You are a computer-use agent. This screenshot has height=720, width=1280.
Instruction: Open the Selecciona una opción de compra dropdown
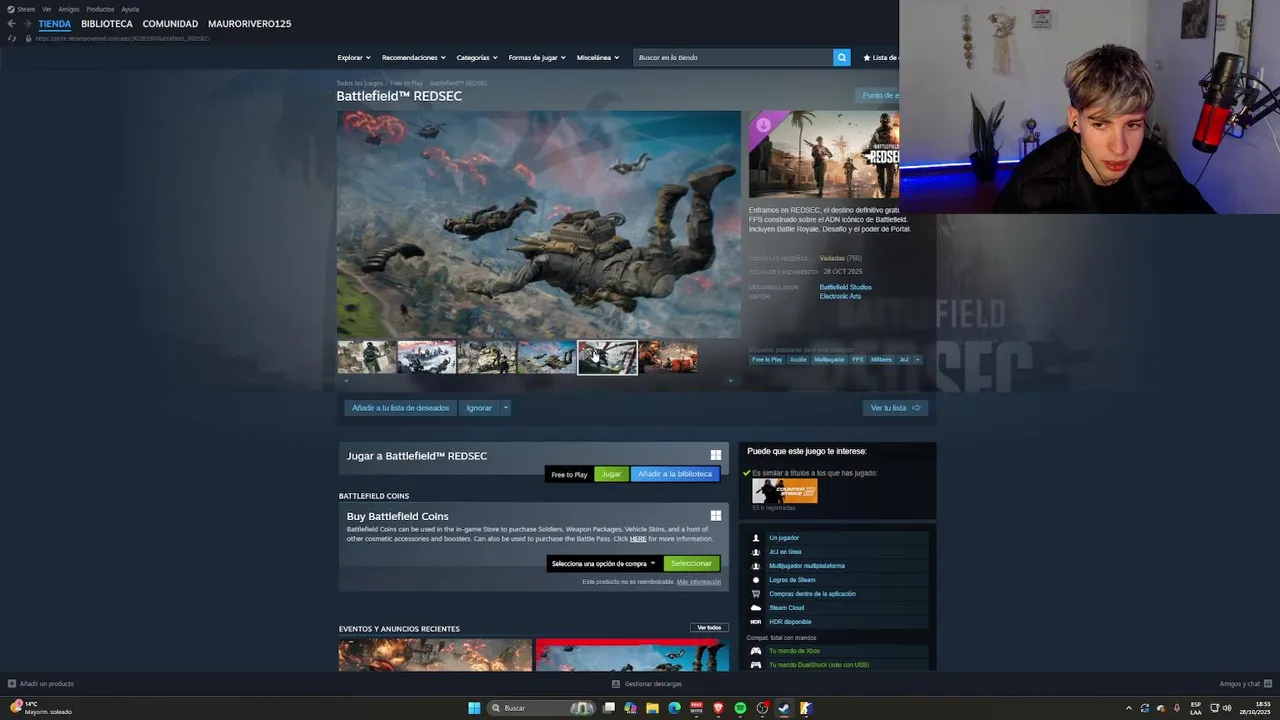point(604,564)
